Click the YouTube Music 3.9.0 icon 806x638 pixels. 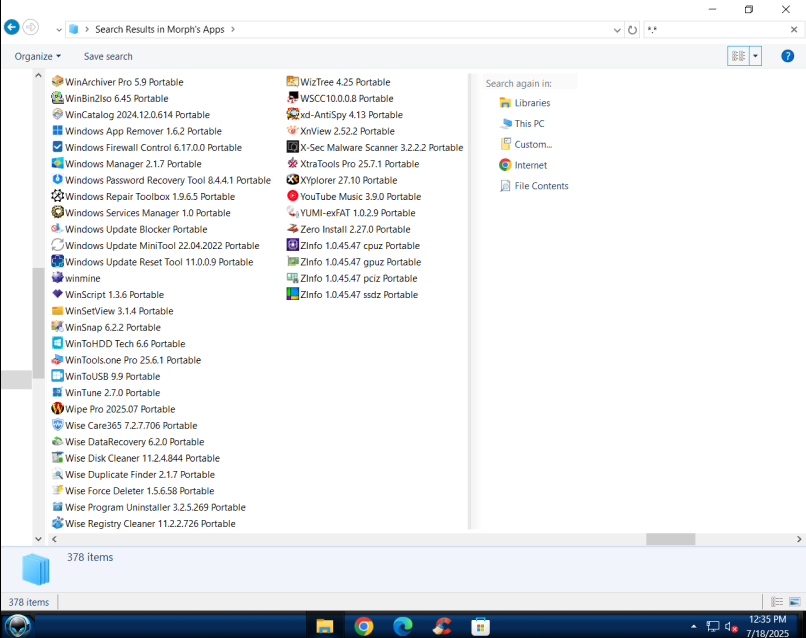292,196
